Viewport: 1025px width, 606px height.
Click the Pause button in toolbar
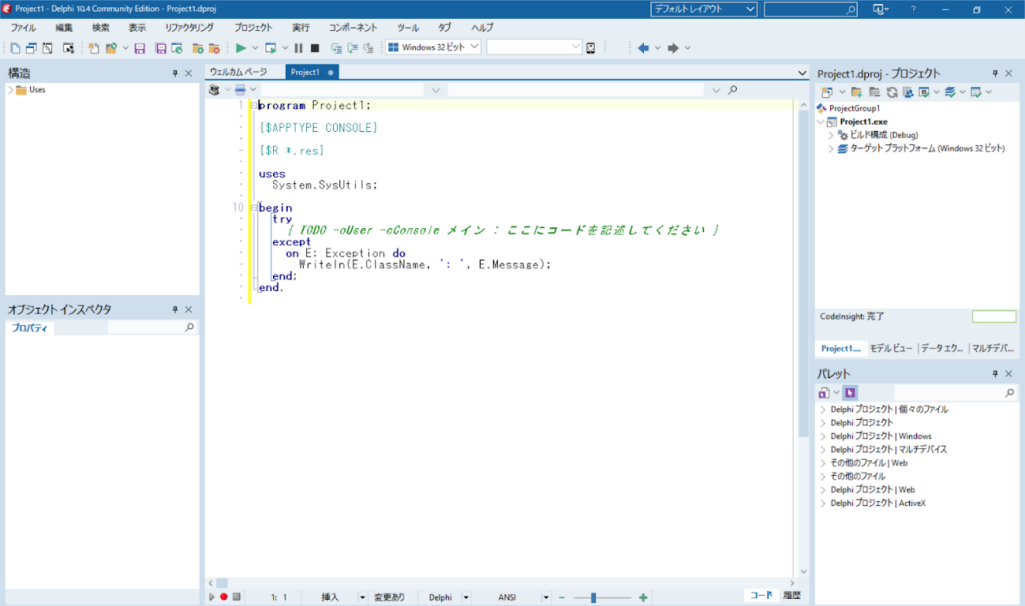tap(298, 48)
